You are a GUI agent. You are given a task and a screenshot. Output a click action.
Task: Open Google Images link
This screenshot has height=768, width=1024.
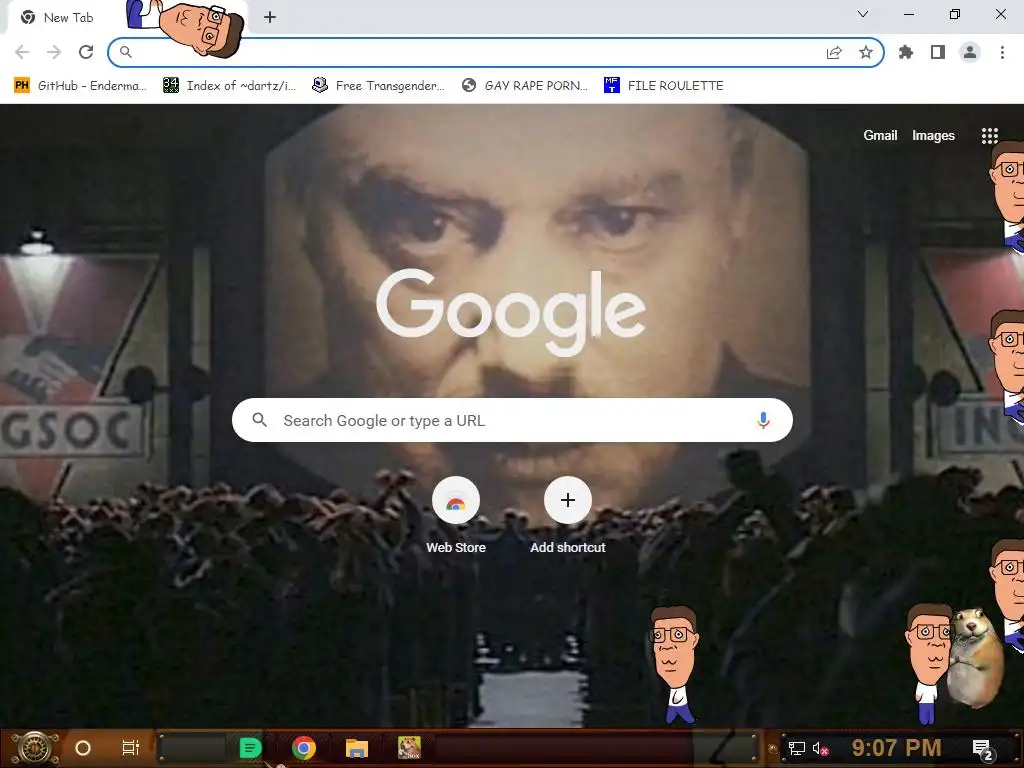point(933,136)
